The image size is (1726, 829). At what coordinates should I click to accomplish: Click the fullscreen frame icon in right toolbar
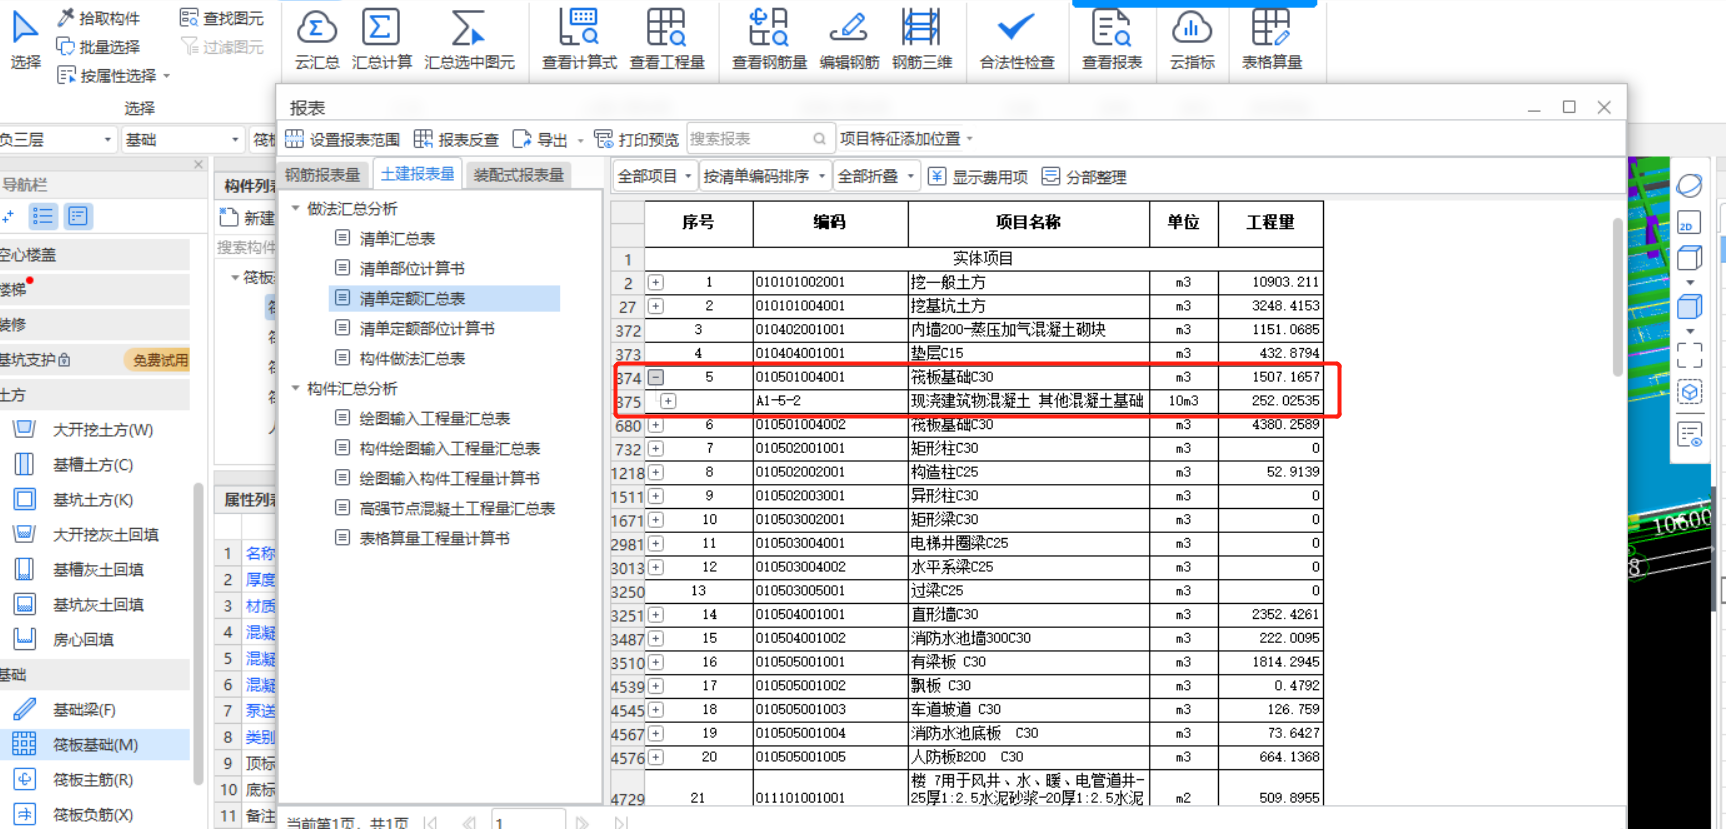point(1689,354)
